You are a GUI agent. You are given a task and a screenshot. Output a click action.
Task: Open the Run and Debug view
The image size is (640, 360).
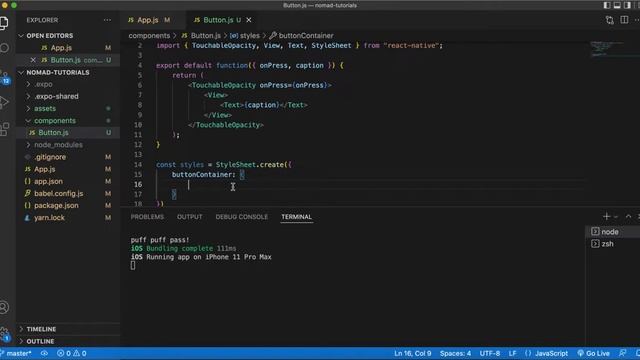click(4, 102)
